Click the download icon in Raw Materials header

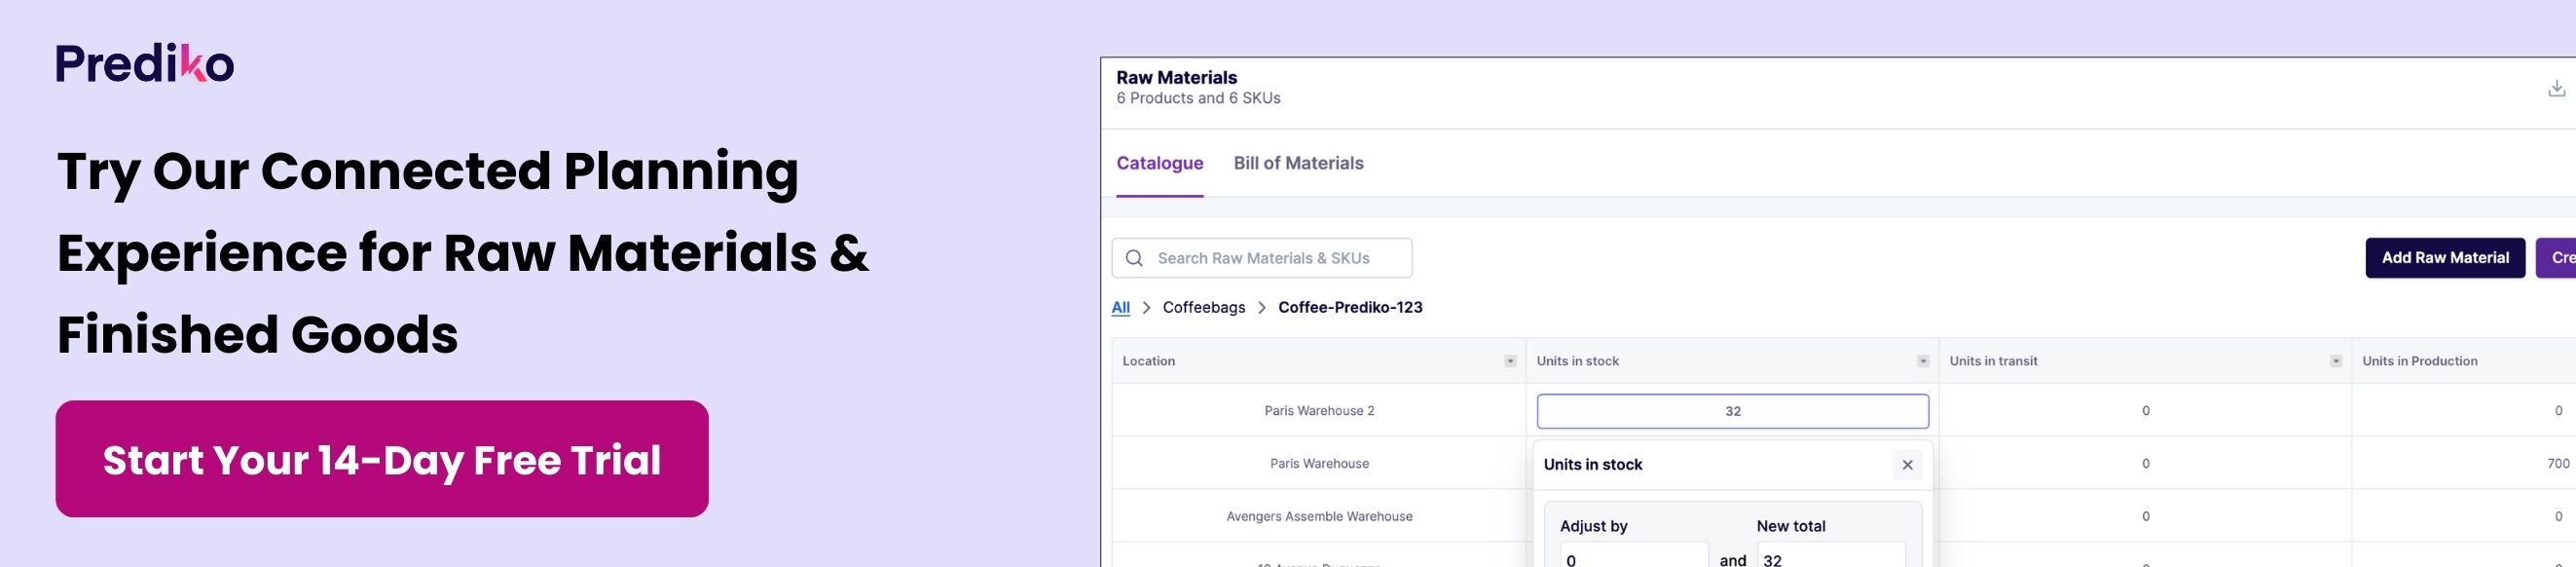coord(2556,88)
